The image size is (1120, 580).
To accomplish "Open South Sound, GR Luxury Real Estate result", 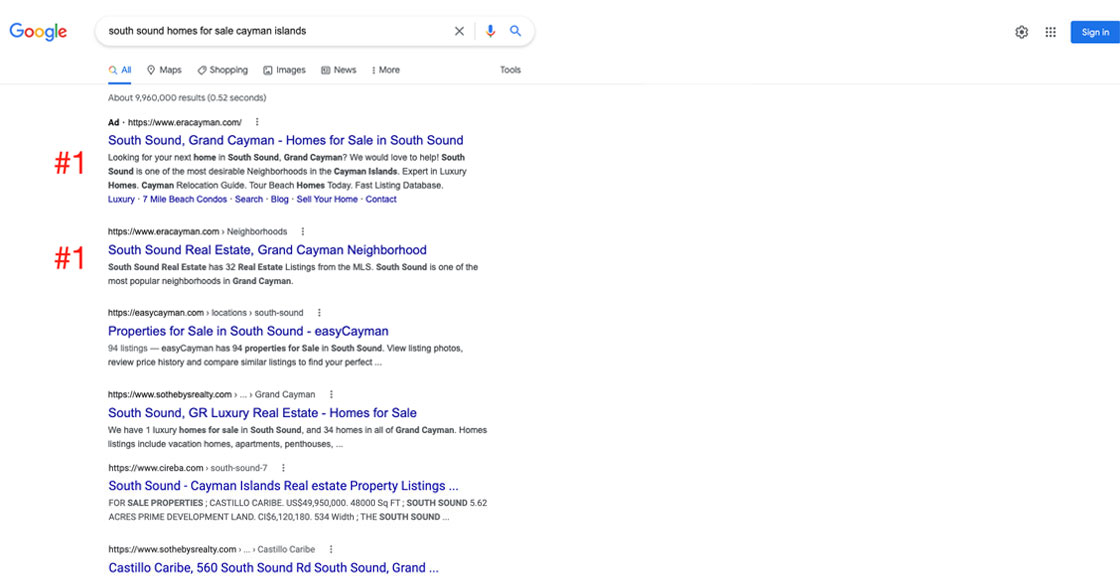I will 262,413.
